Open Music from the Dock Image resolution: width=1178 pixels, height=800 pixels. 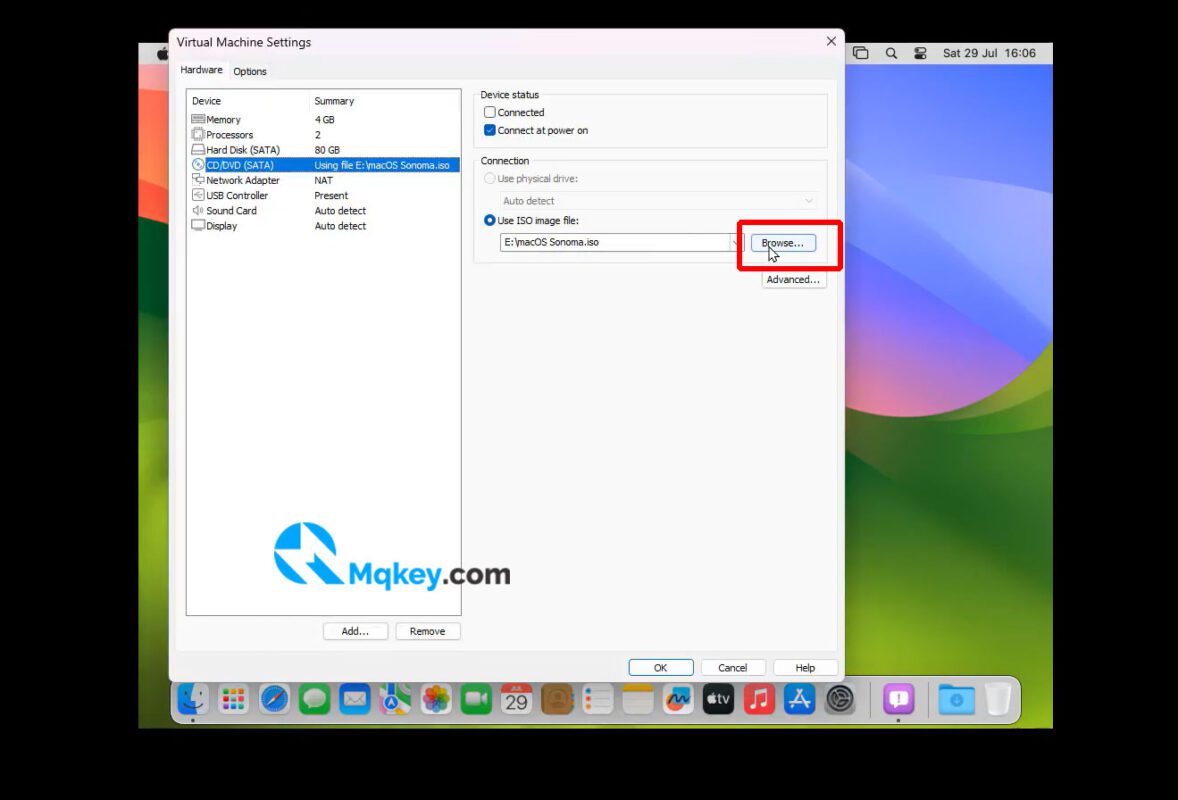pos(759,699)
